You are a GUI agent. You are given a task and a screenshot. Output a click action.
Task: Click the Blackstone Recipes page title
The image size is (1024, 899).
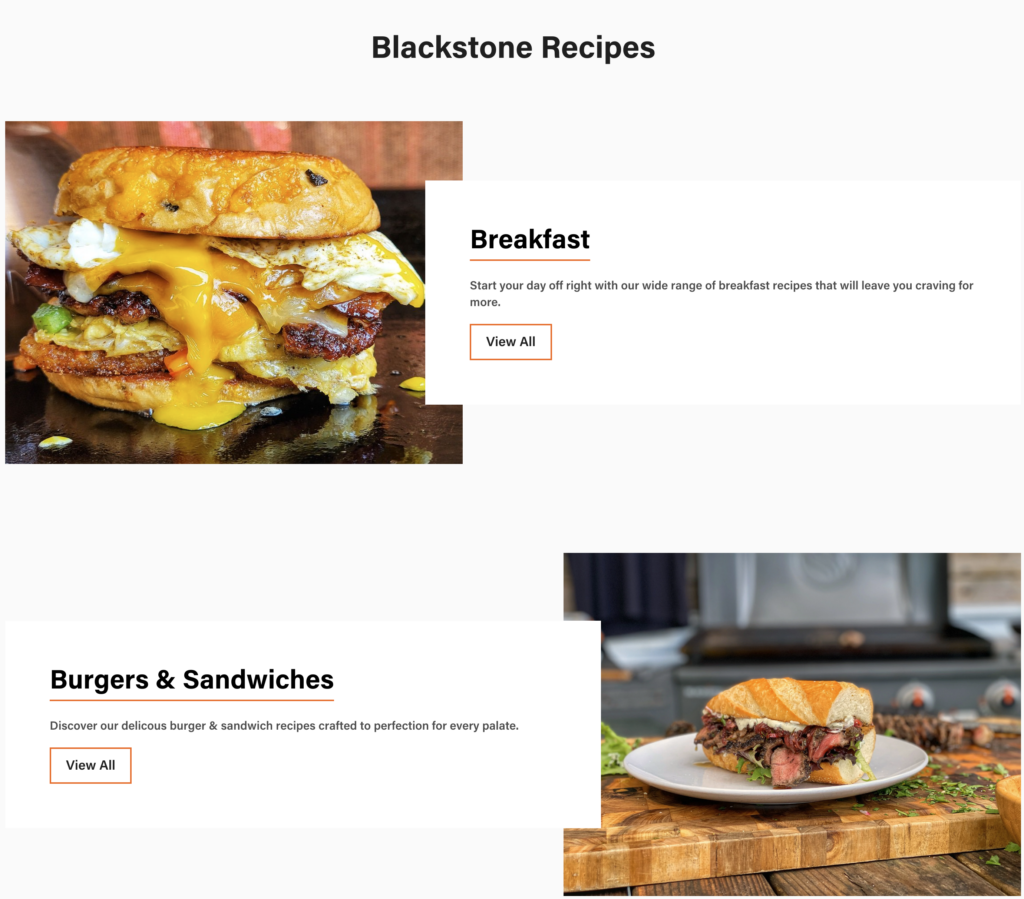point(513,47)
